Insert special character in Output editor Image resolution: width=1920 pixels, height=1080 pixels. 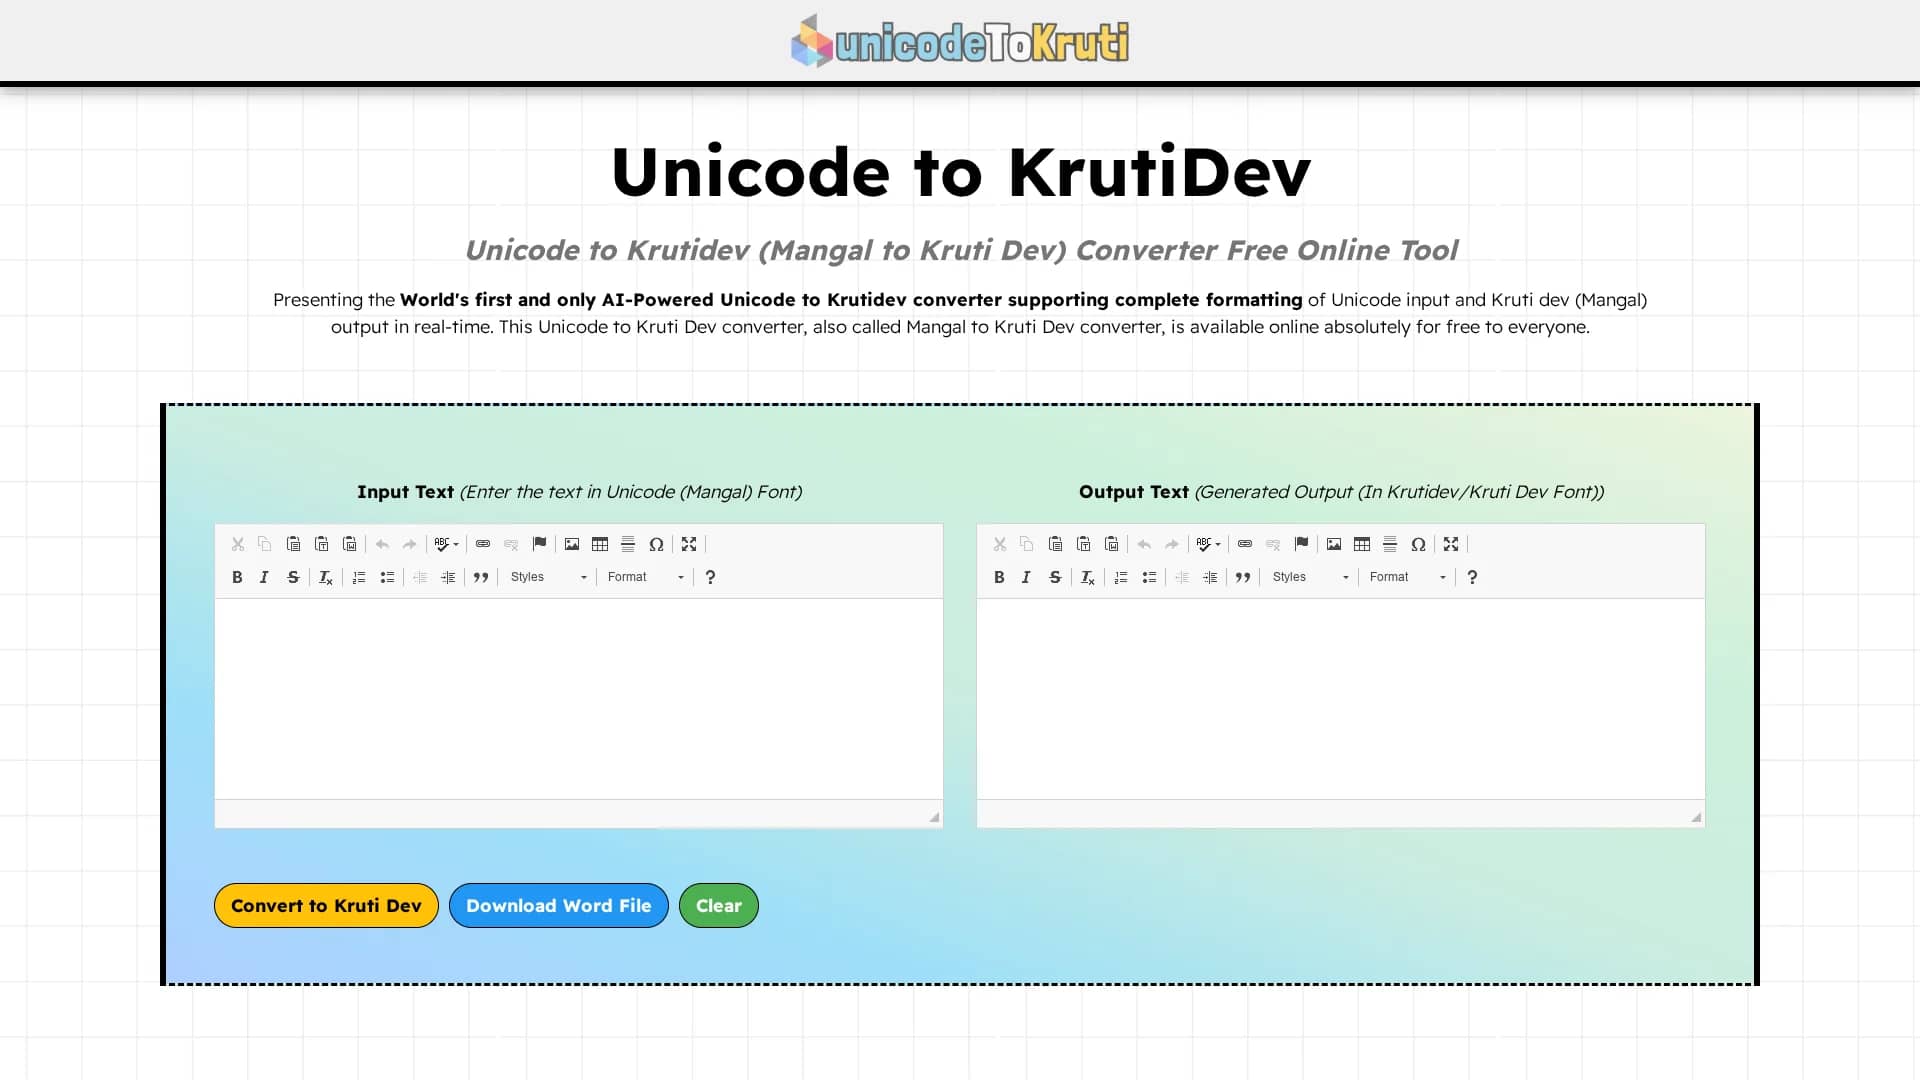pyautogui.click(x=1418, y=544)
